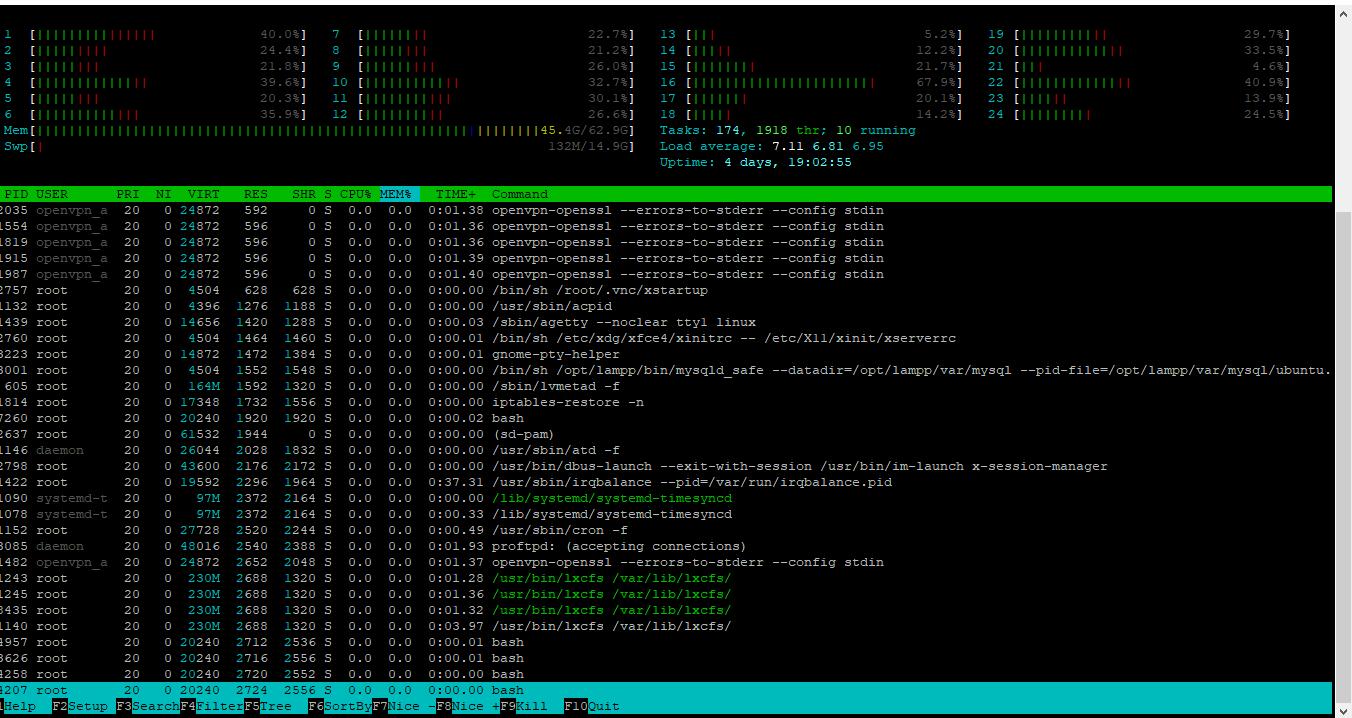The height and width of the screenshot is (718, 1352).
Task: Sort by the PRI column header
Action: coord(128,194)
